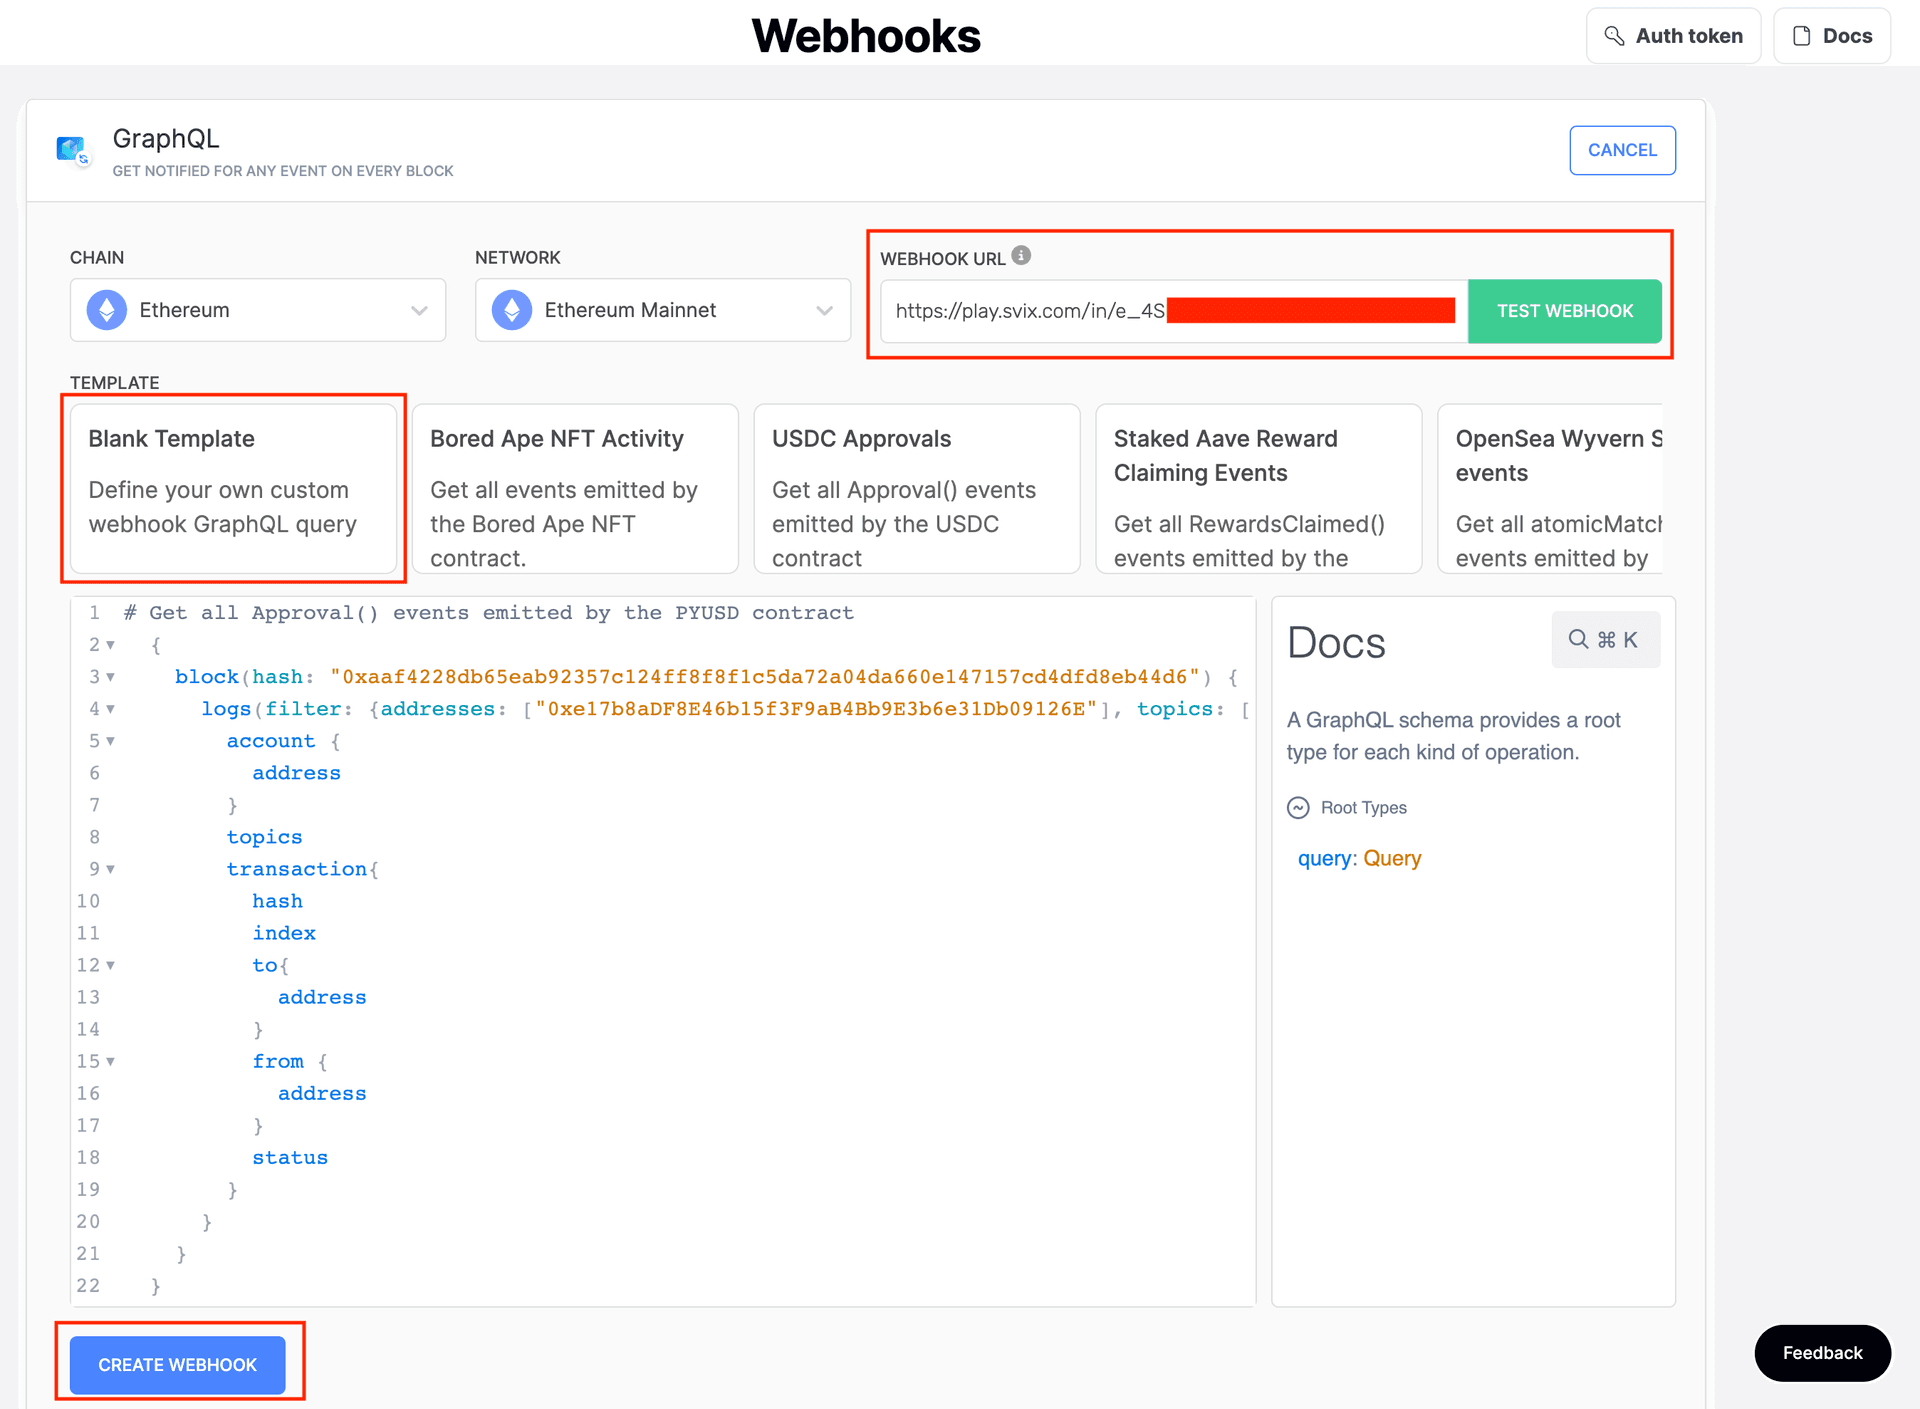Click the key icon on the Auth token button
The image size is (1920, 1409).
pyautogui.click(x=1614, y=35)
